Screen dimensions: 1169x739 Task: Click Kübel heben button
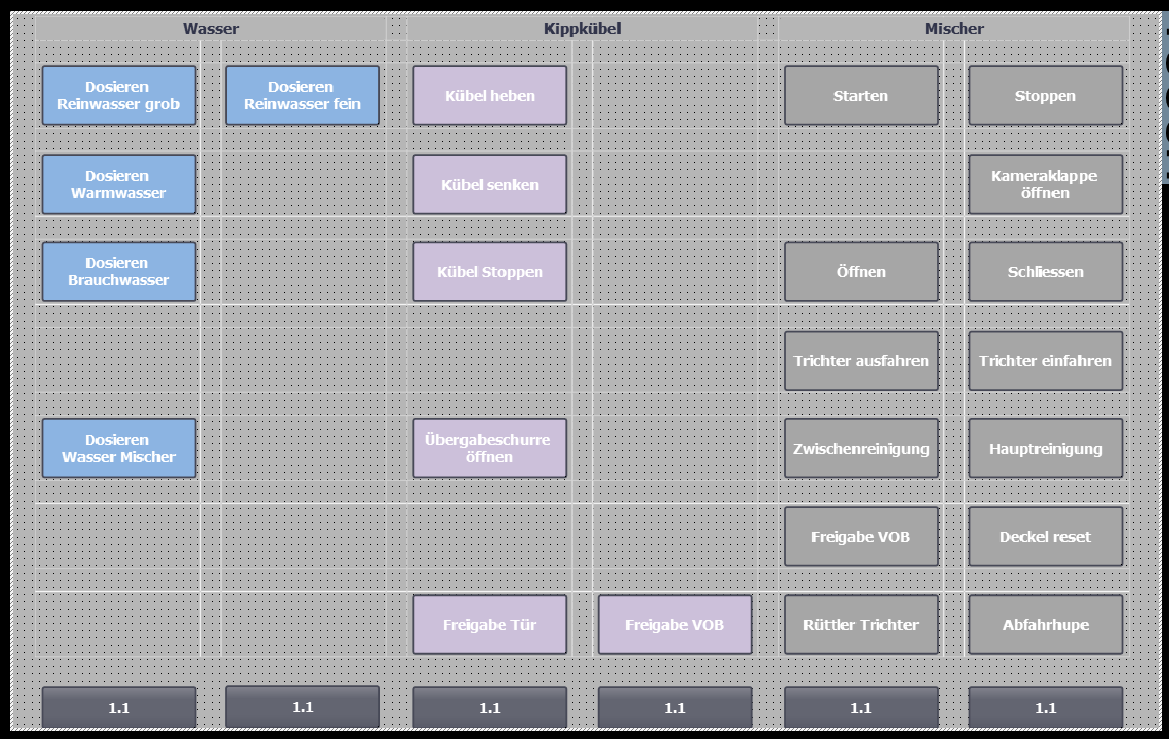[489, 95]
